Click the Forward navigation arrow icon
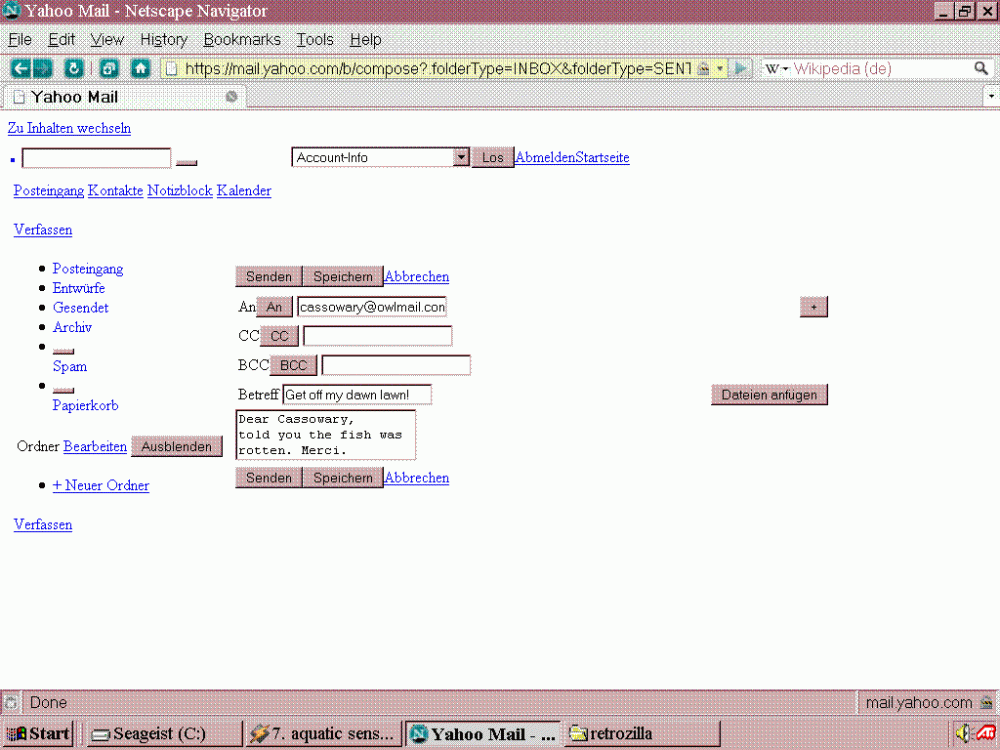The image size is (1000, 750). [43, 68]
